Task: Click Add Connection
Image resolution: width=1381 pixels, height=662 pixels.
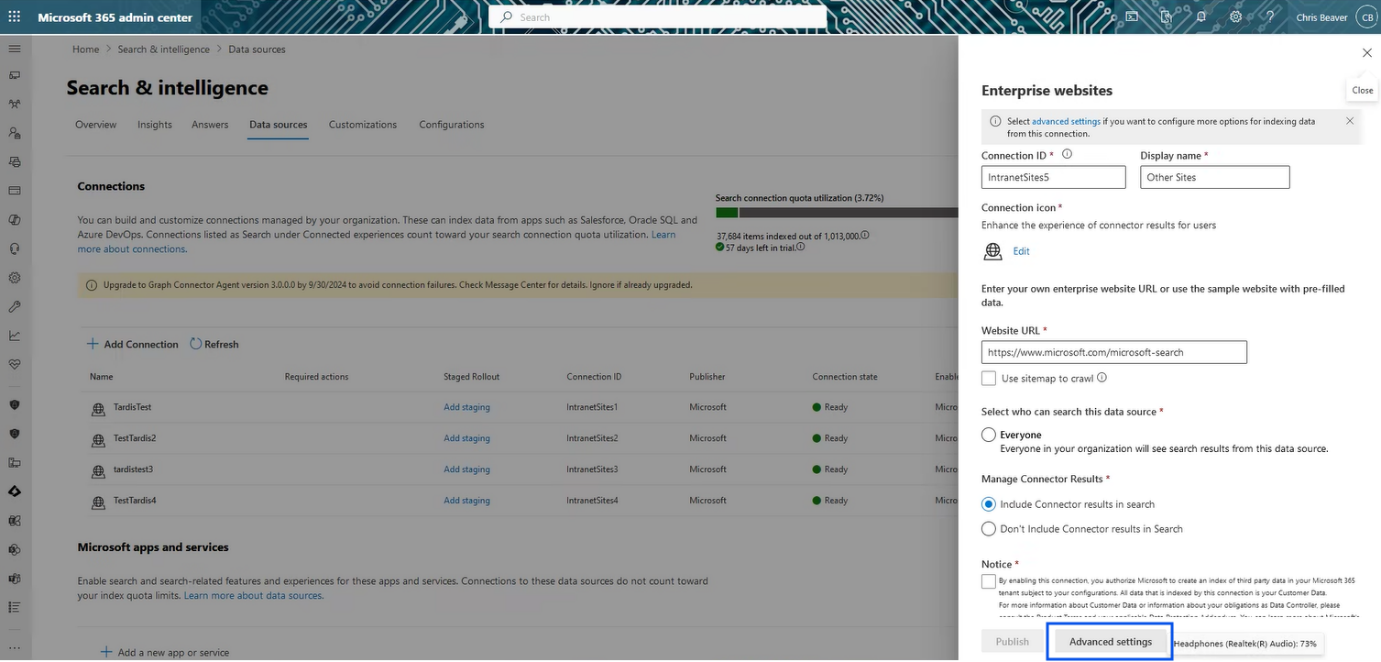Action: click(132, 344)
